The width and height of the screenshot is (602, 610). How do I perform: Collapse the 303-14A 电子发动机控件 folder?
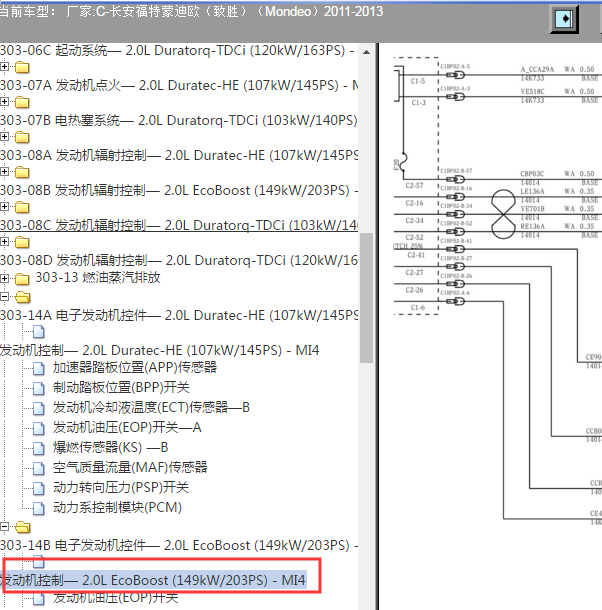tap(4, 297)
